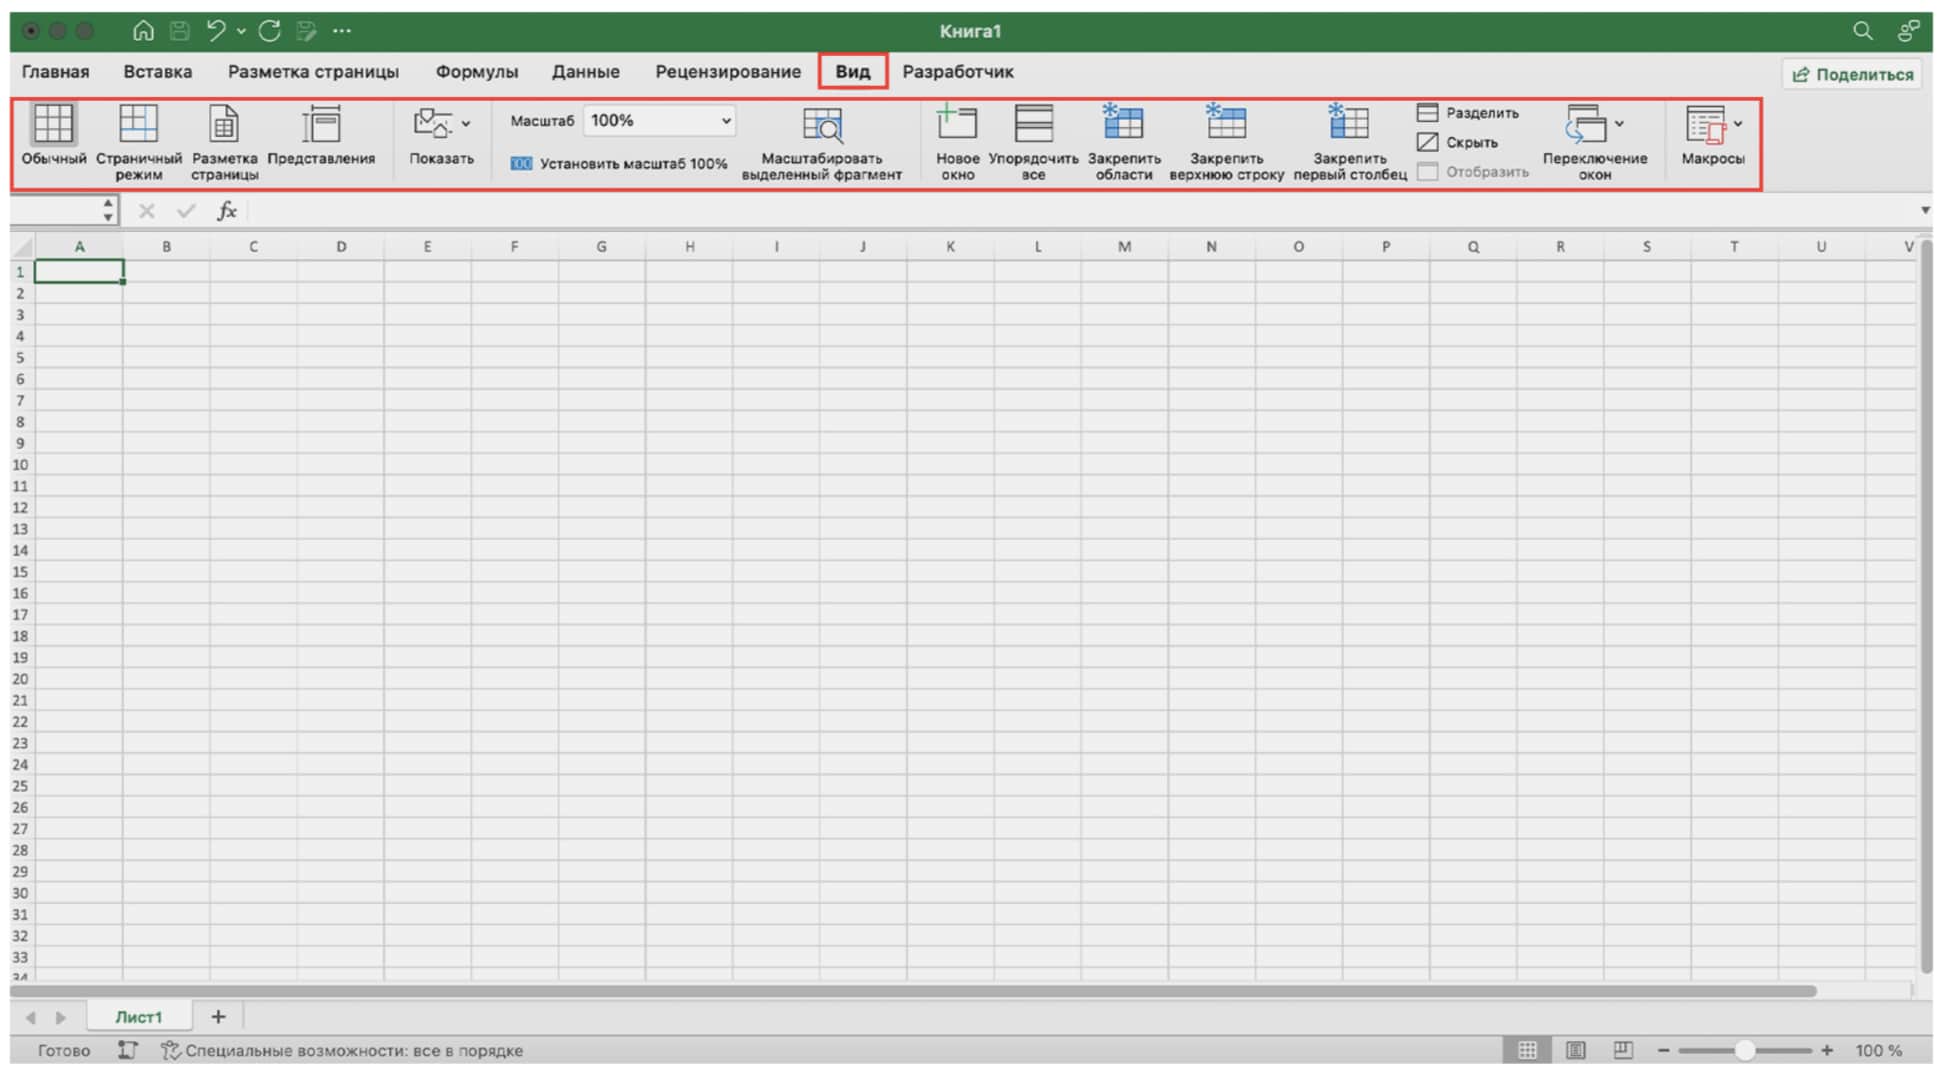
Task: Click the zoom slider in status bar
Action: pos(1745,1050)
